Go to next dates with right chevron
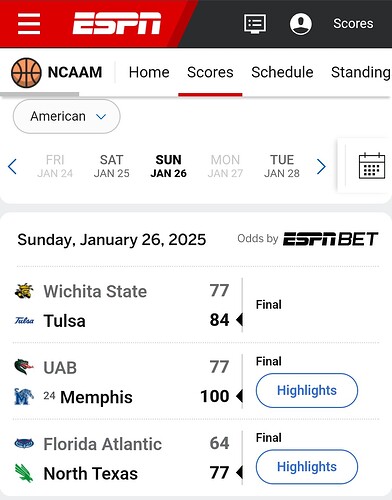The height and width of the screenshot is (500, 392). click(x=321, y=167)
